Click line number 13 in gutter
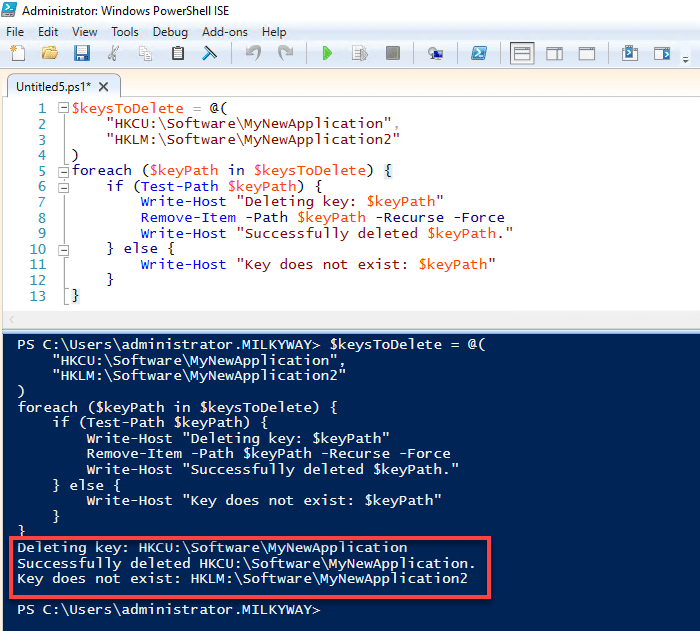 point(38,296)
